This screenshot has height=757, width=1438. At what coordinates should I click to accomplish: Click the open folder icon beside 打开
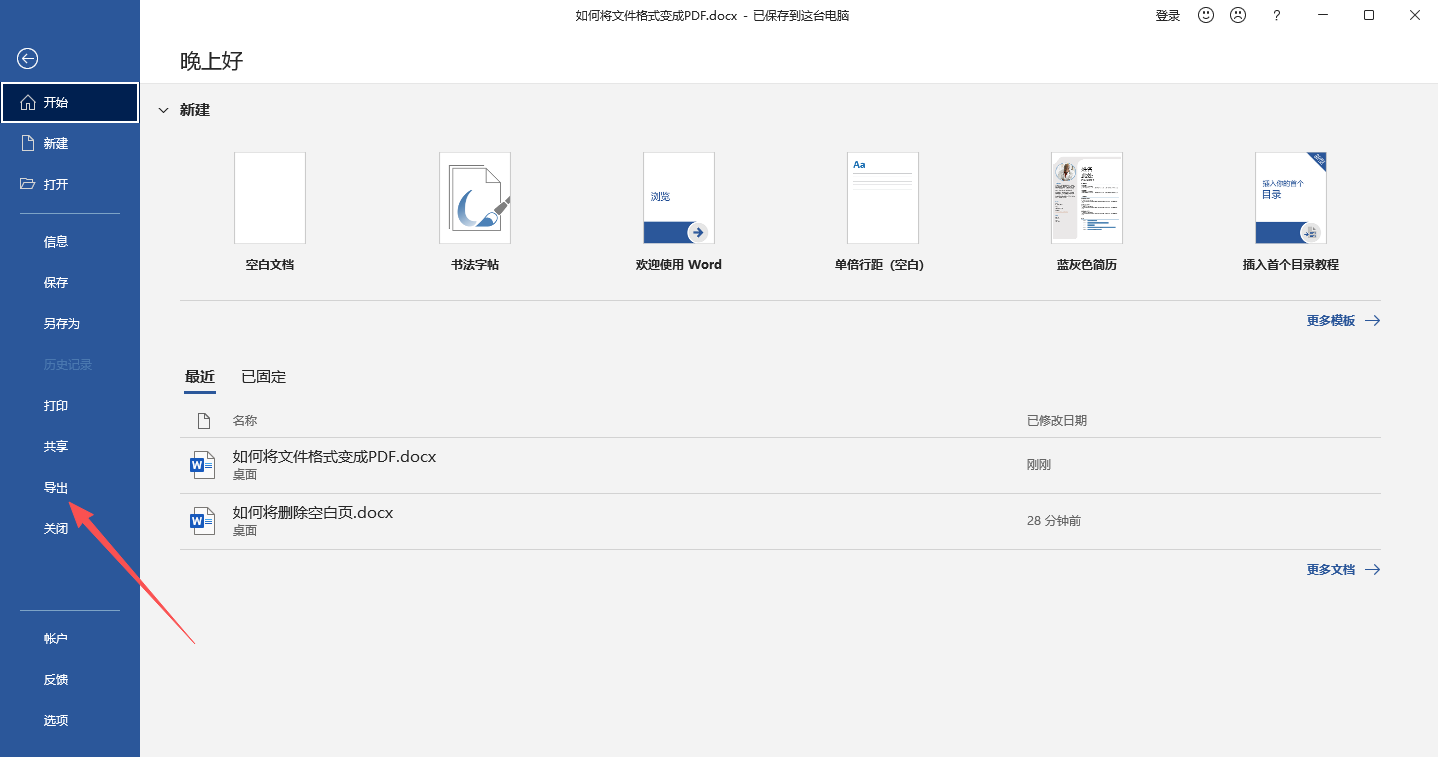[x=28, y=184]
